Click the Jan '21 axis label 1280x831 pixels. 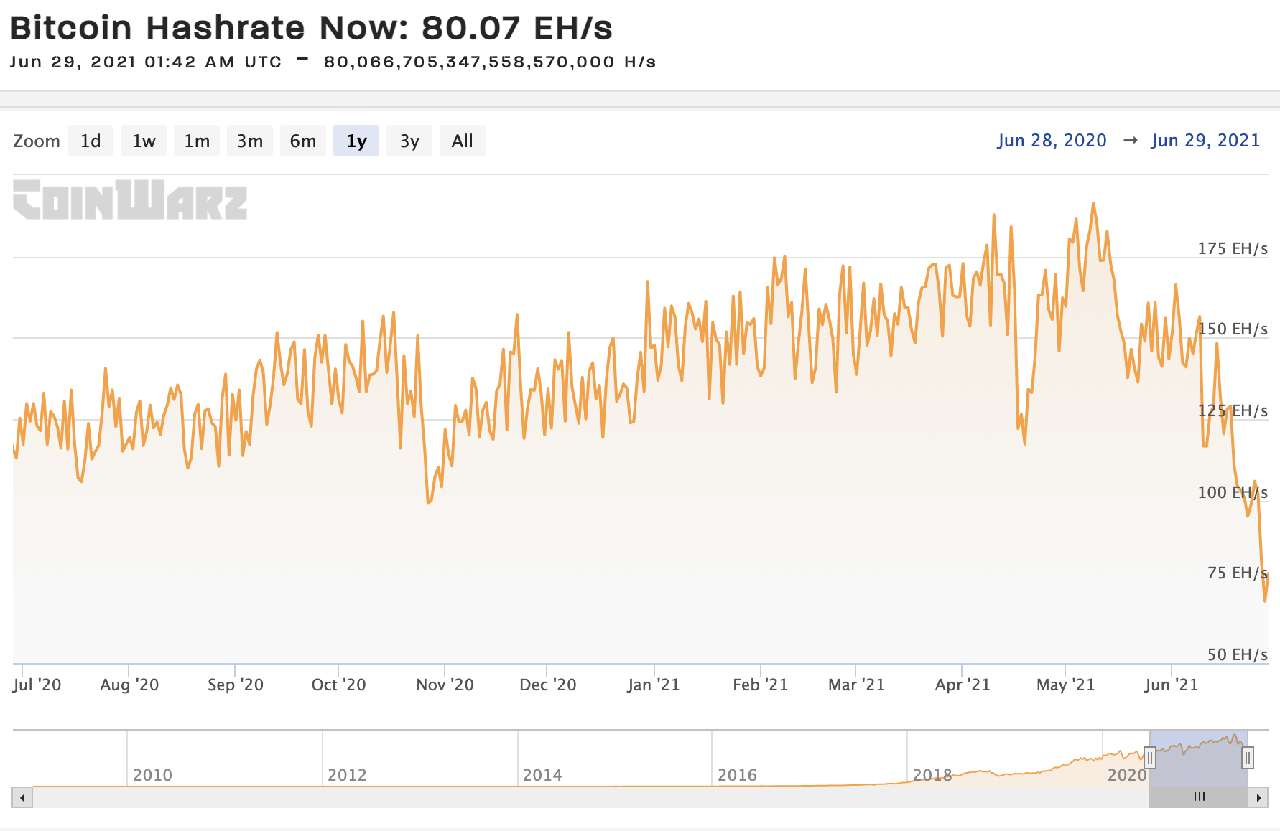tap(654, 685)
